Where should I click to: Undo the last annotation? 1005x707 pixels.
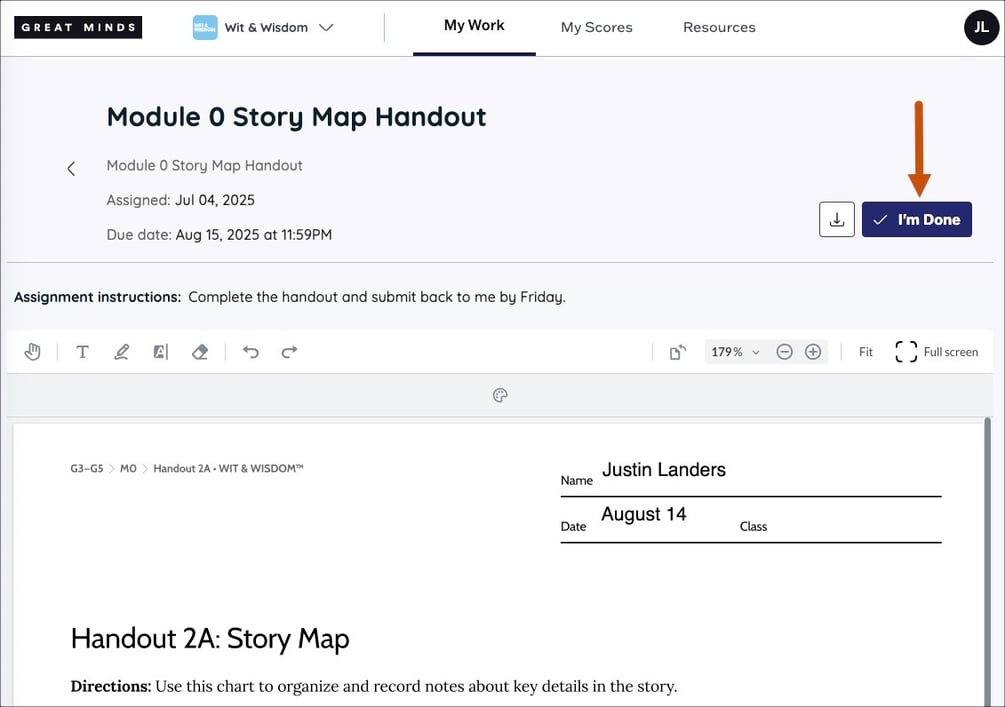(251, 352)
